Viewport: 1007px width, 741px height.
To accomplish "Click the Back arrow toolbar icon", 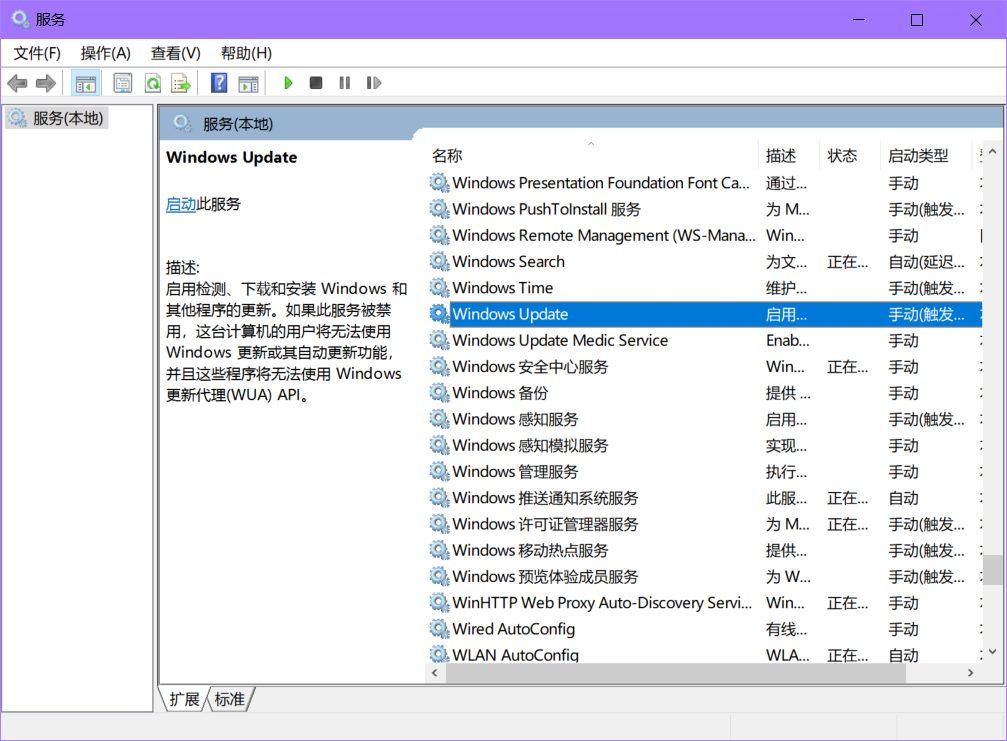I will (x=17, y=83).
